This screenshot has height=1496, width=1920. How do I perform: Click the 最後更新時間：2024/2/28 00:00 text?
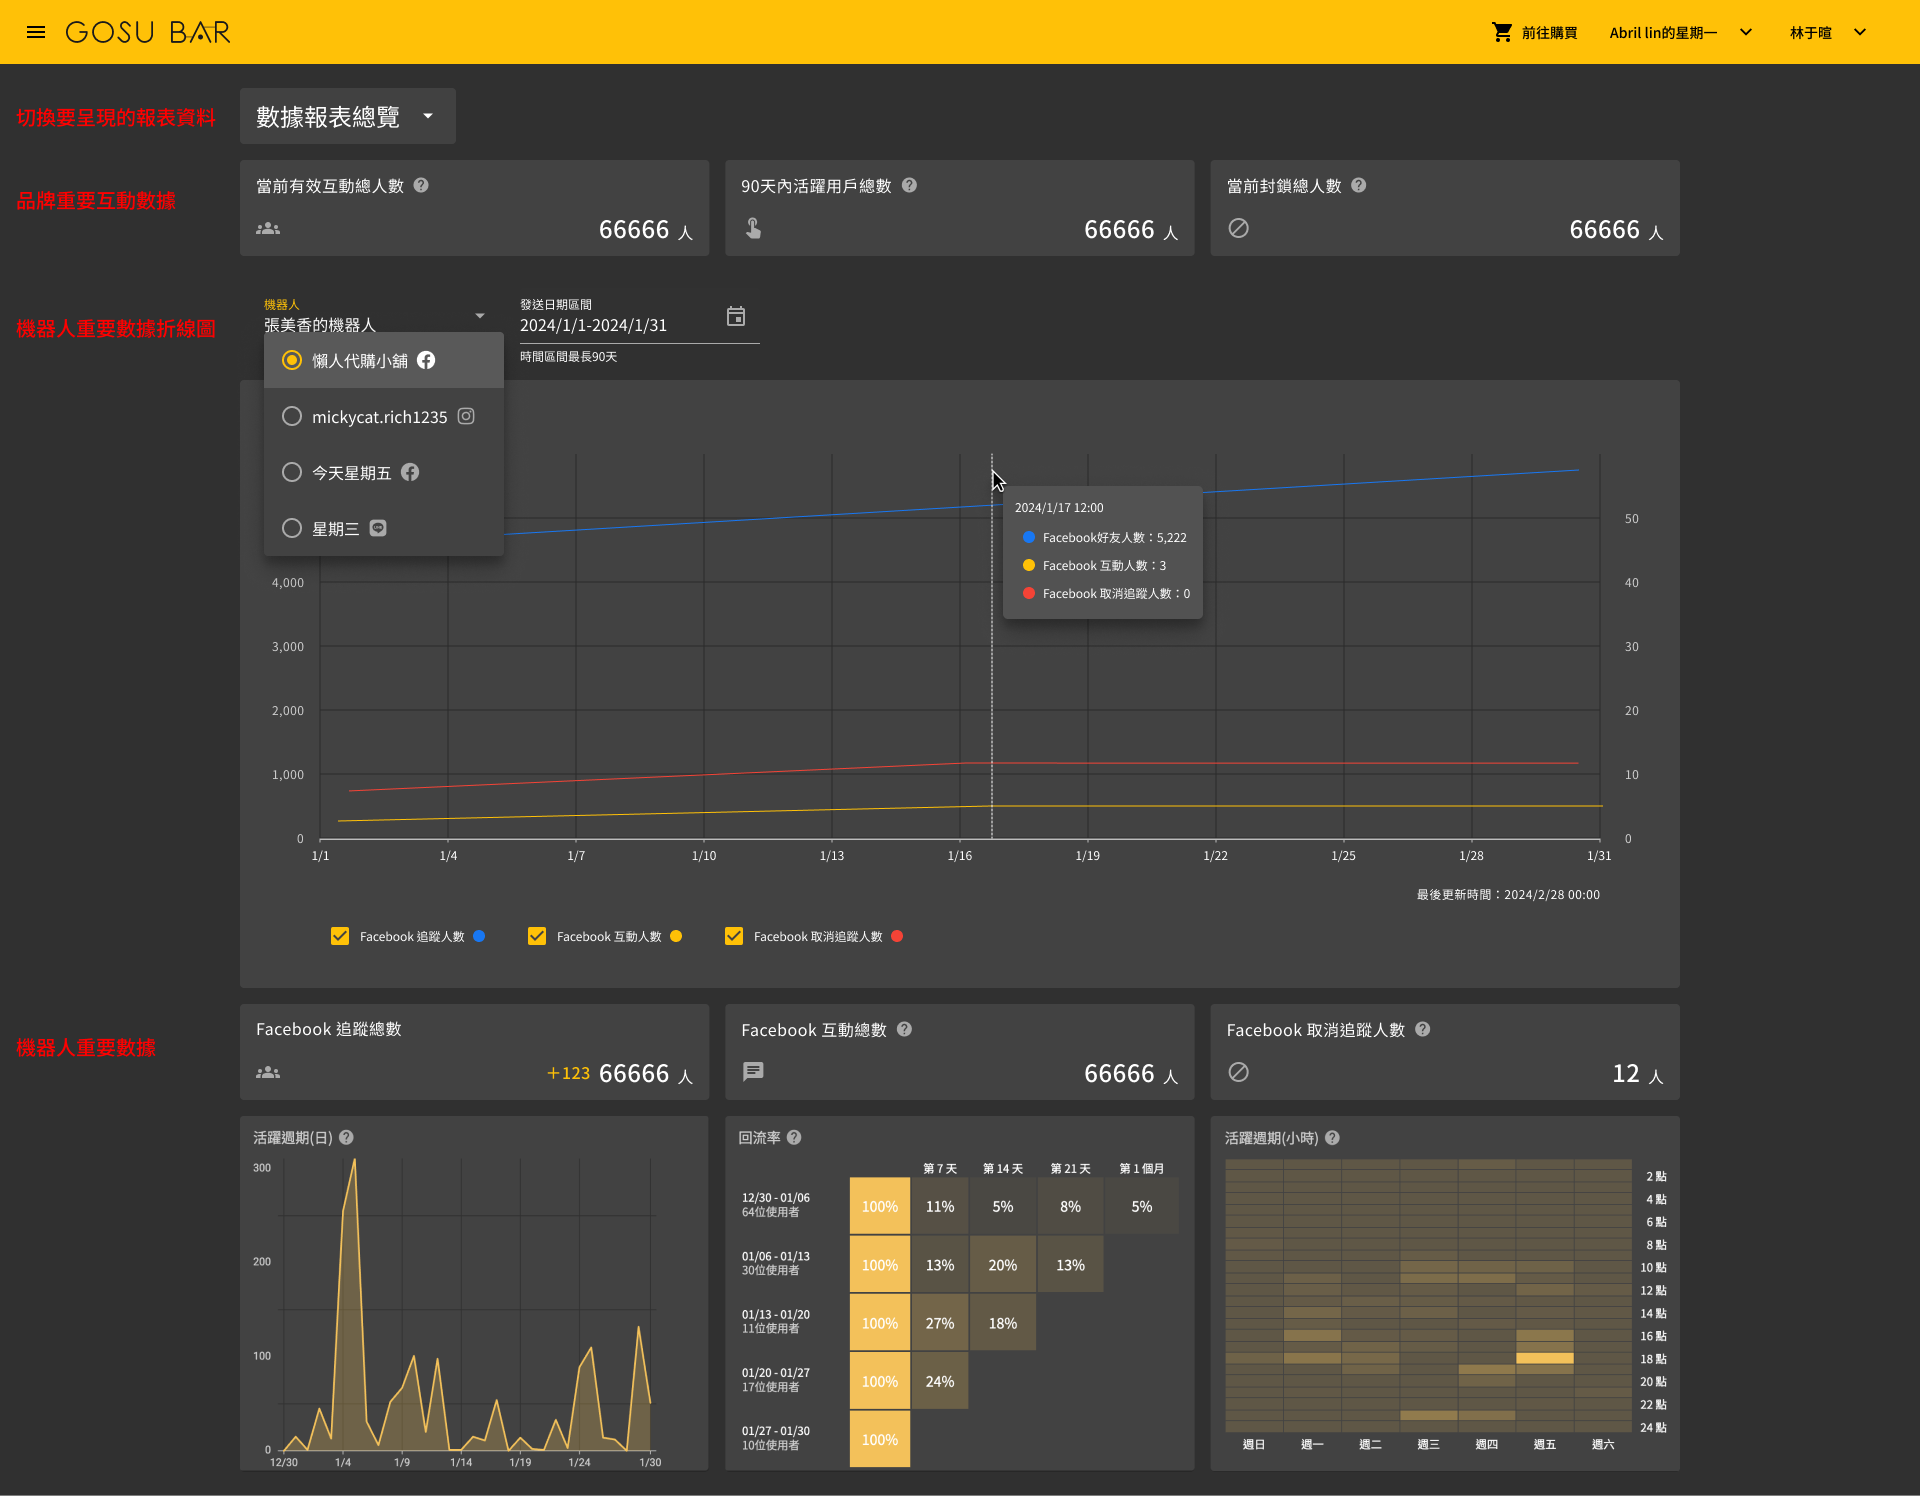[1508, 895]
